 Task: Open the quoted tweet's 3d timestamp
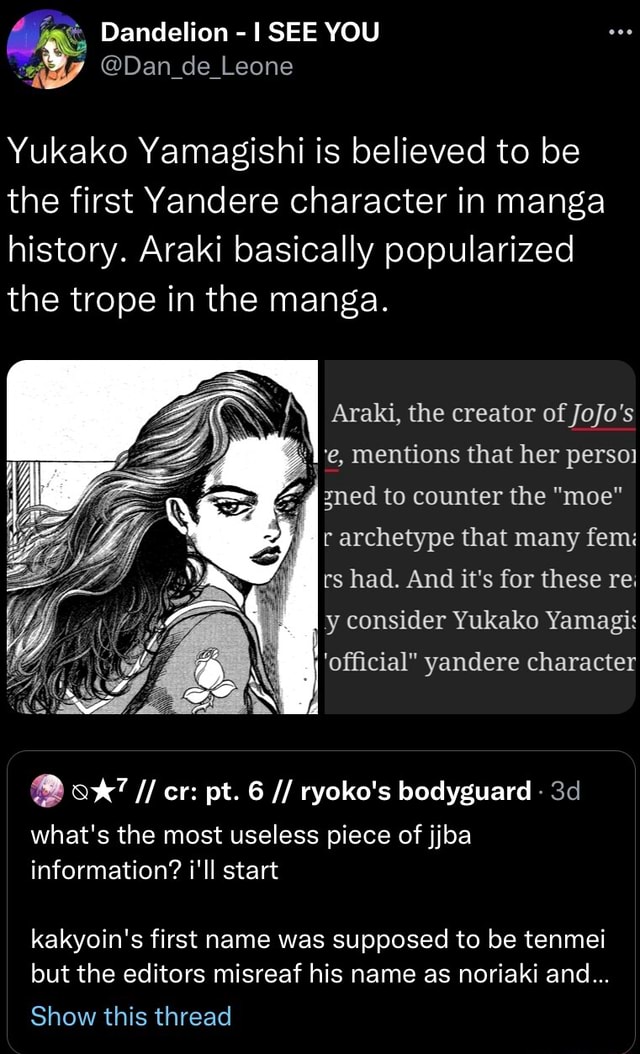tap(565, 791)
